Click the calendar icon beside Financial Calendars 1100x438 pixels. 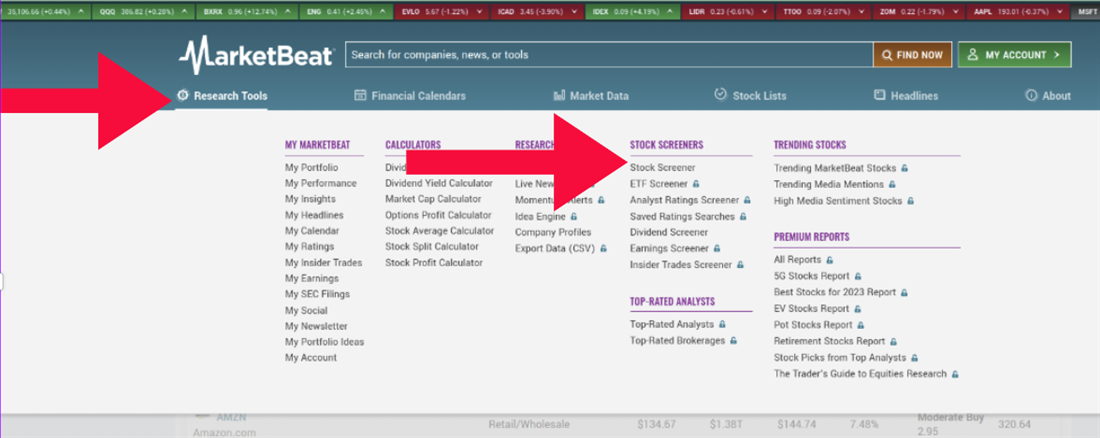[360, 96]
